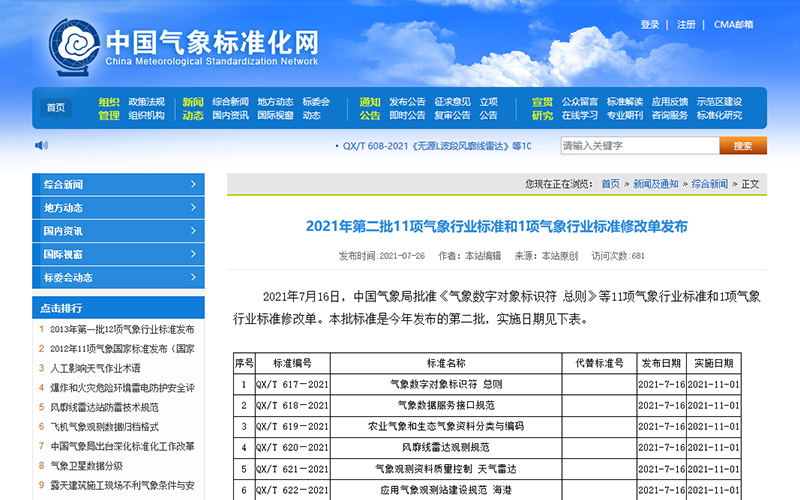Open 政策法规 in navigation bar
Viewport: 800px width, 500px height.
(x=146, y=102)
